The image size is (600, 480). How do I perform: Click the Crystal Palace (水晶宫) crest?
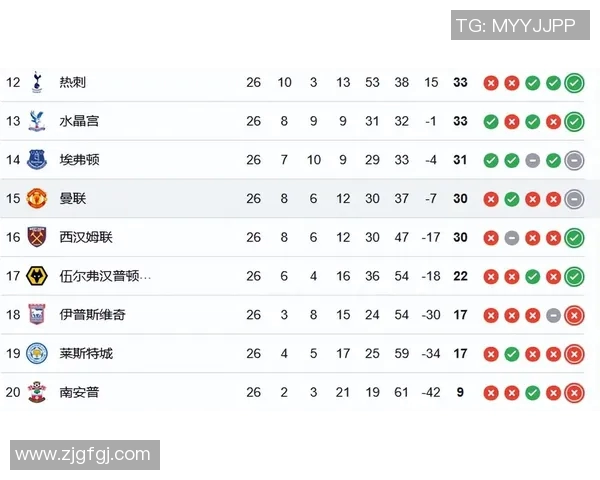[x=37, y=121]
